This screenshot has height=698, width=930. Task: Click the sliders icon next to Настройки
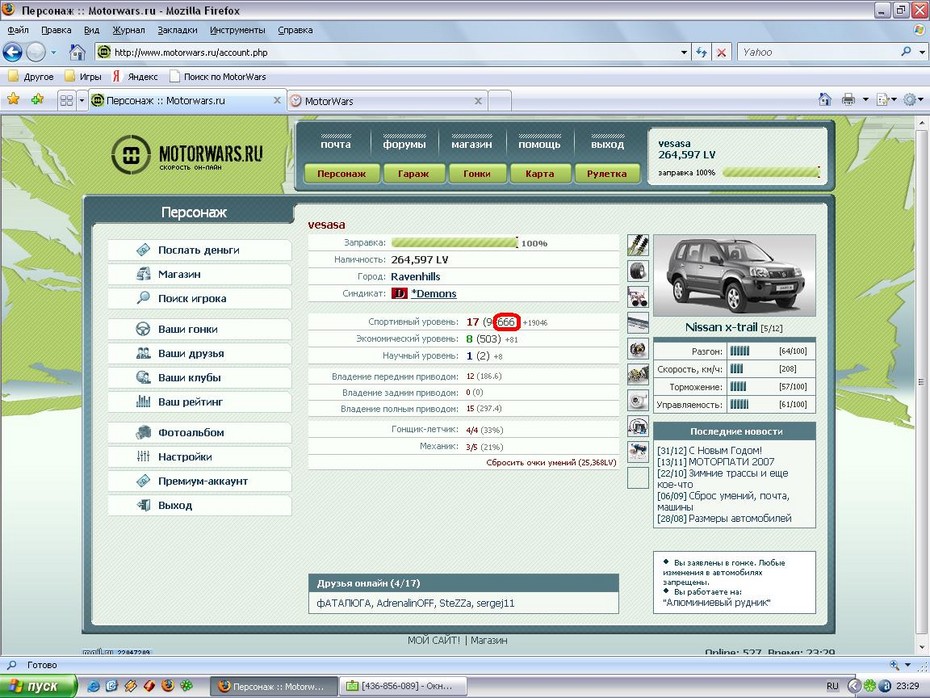click(x=143, y=456)
